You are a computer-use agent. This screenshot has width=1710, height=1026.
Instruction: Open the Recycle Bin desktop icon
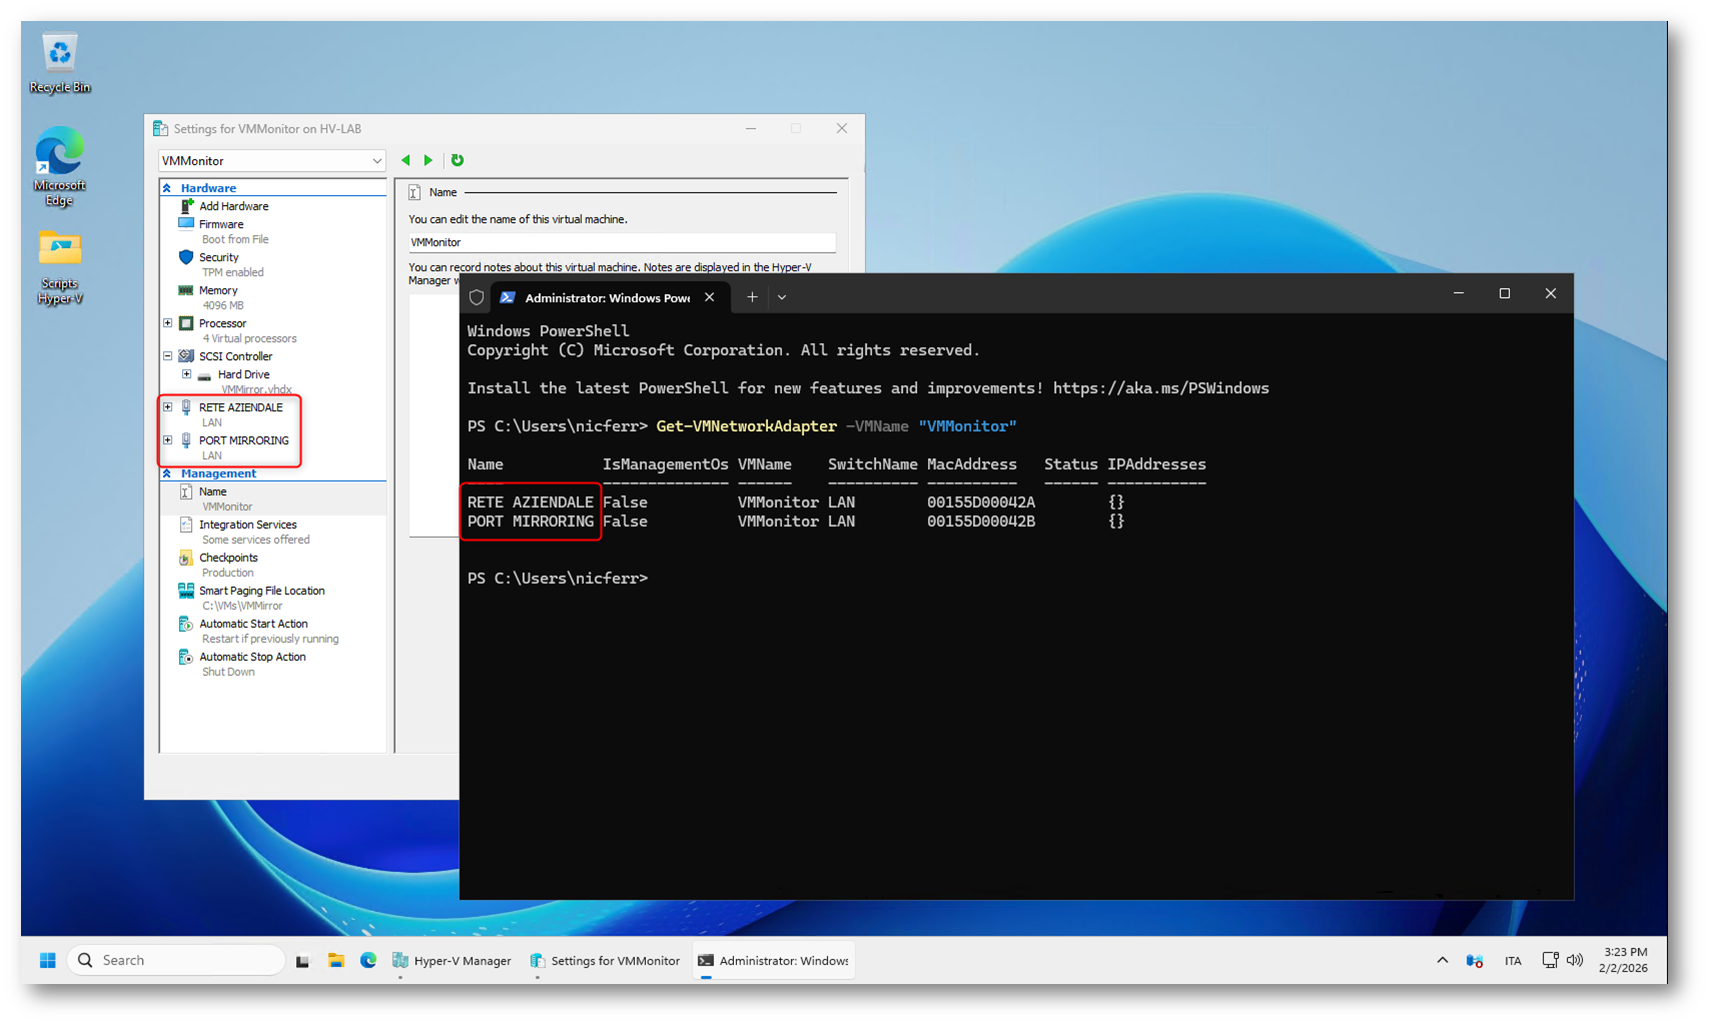[x=59, y=62]
